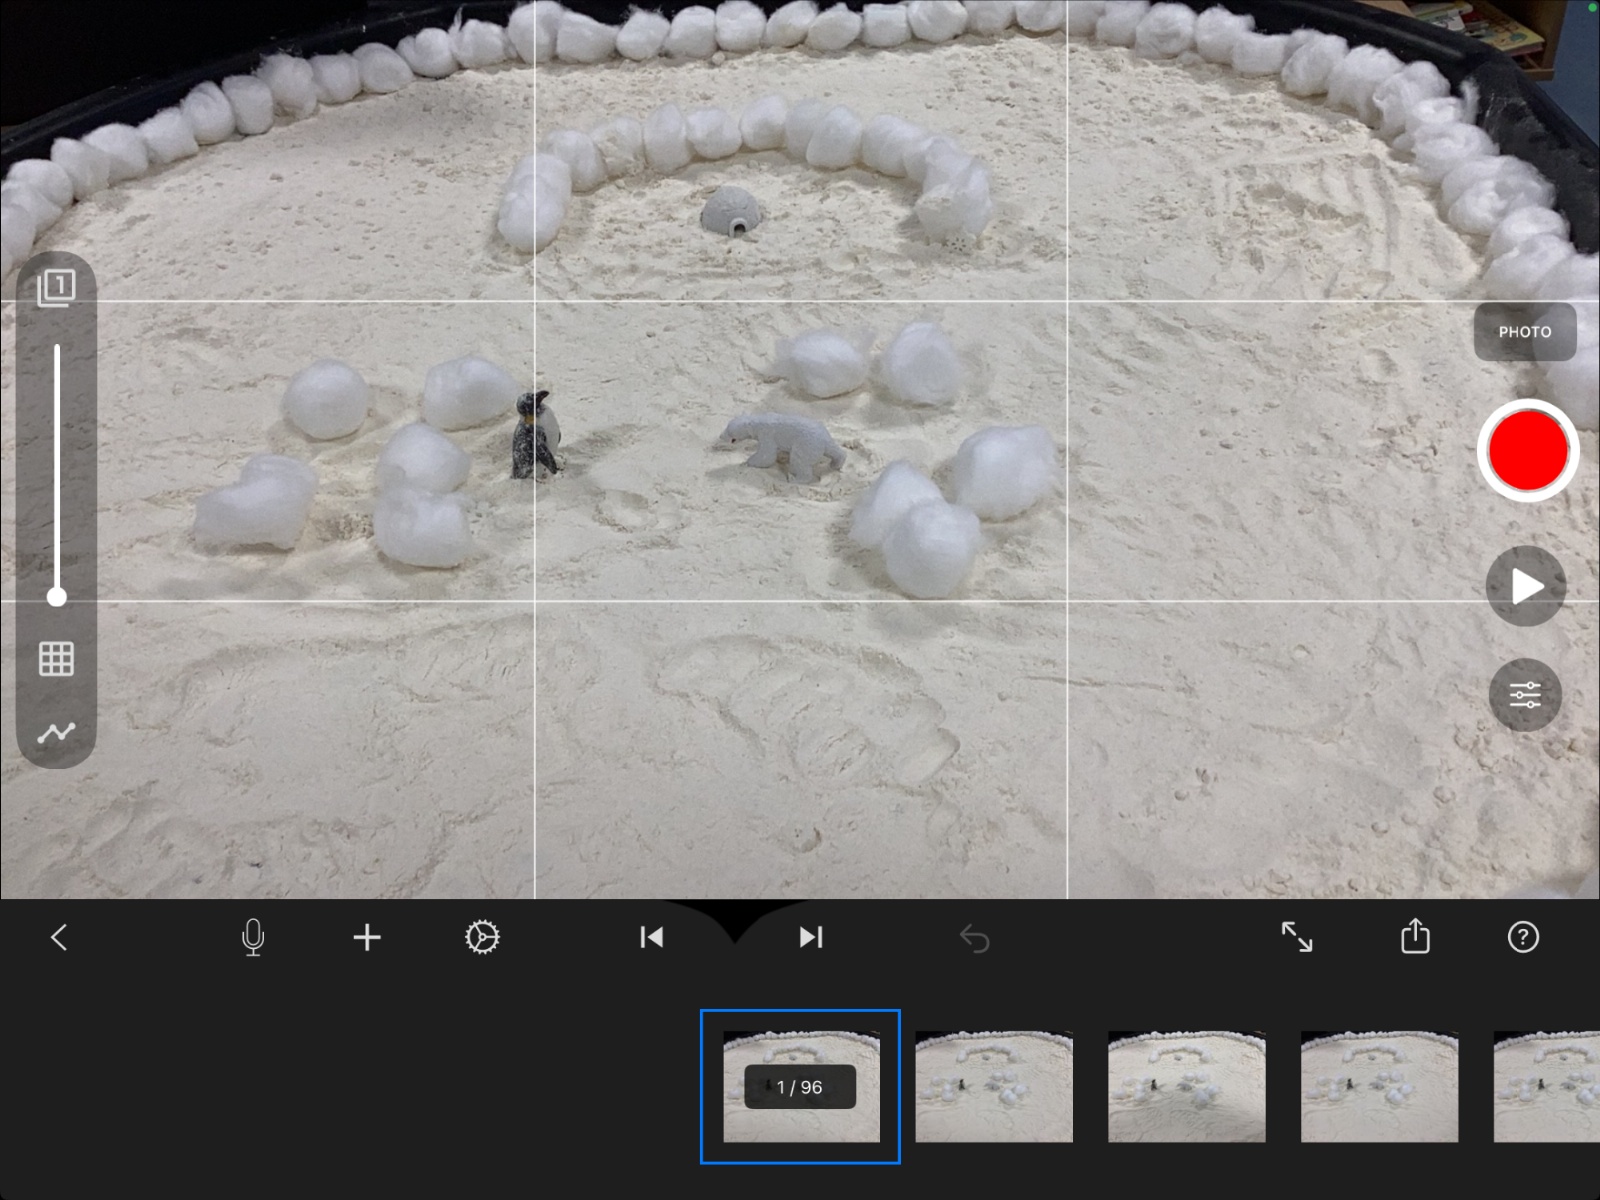Open the share export menu
1600x1200 pixels.
[x=1415, y=937]
